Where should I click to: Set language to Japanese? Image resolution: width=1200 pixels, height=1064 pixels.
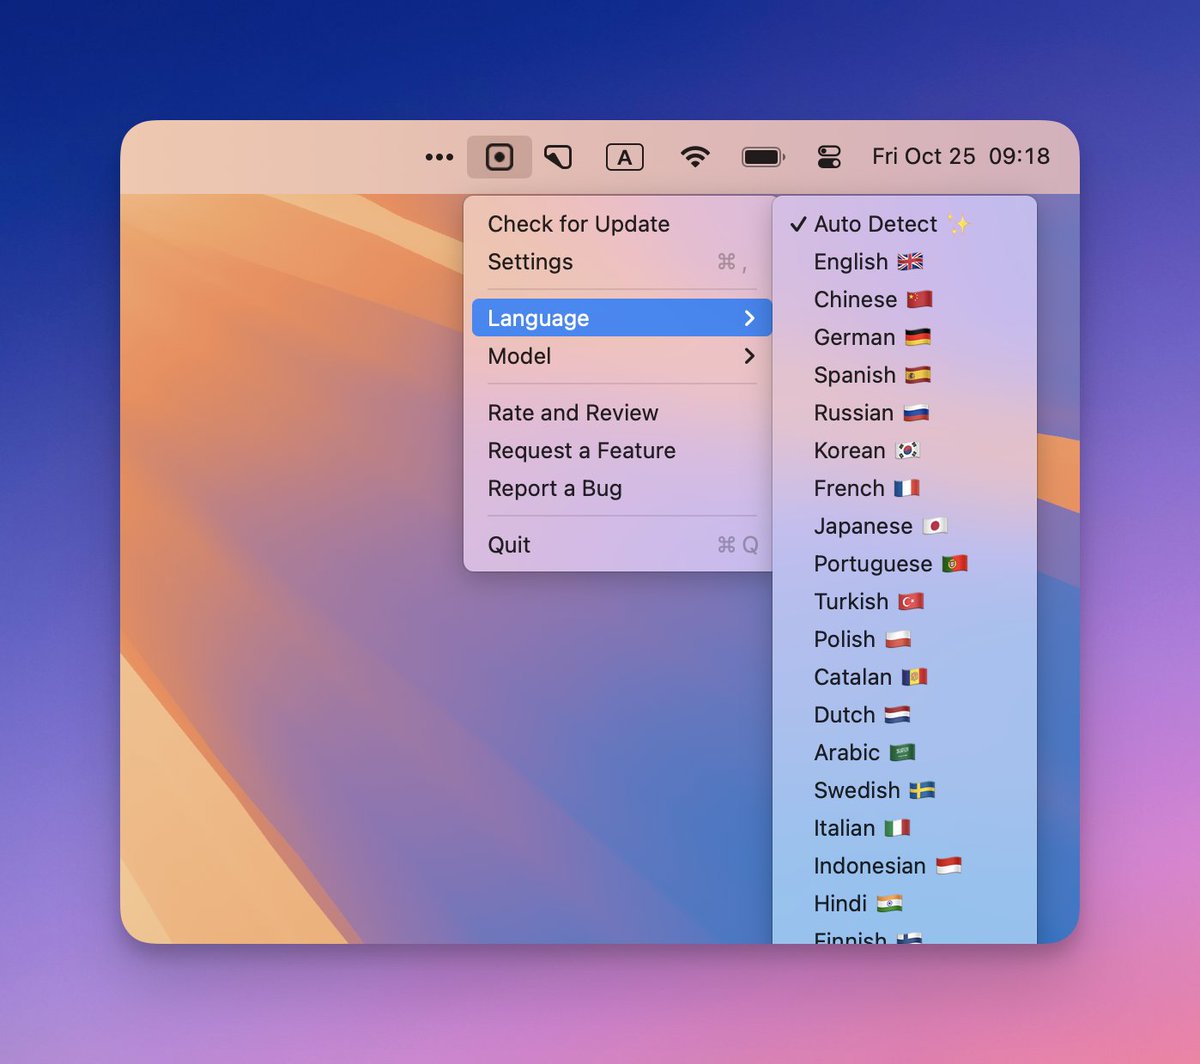pos(863,526)
